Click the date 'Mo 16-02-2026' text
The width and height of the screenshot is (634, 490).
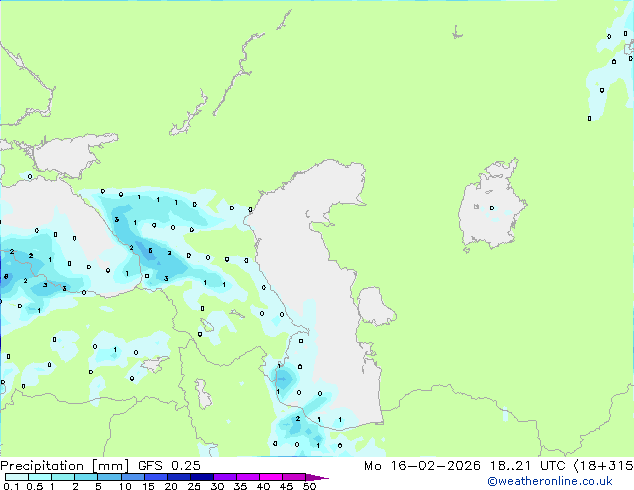(x=423, y=465)
